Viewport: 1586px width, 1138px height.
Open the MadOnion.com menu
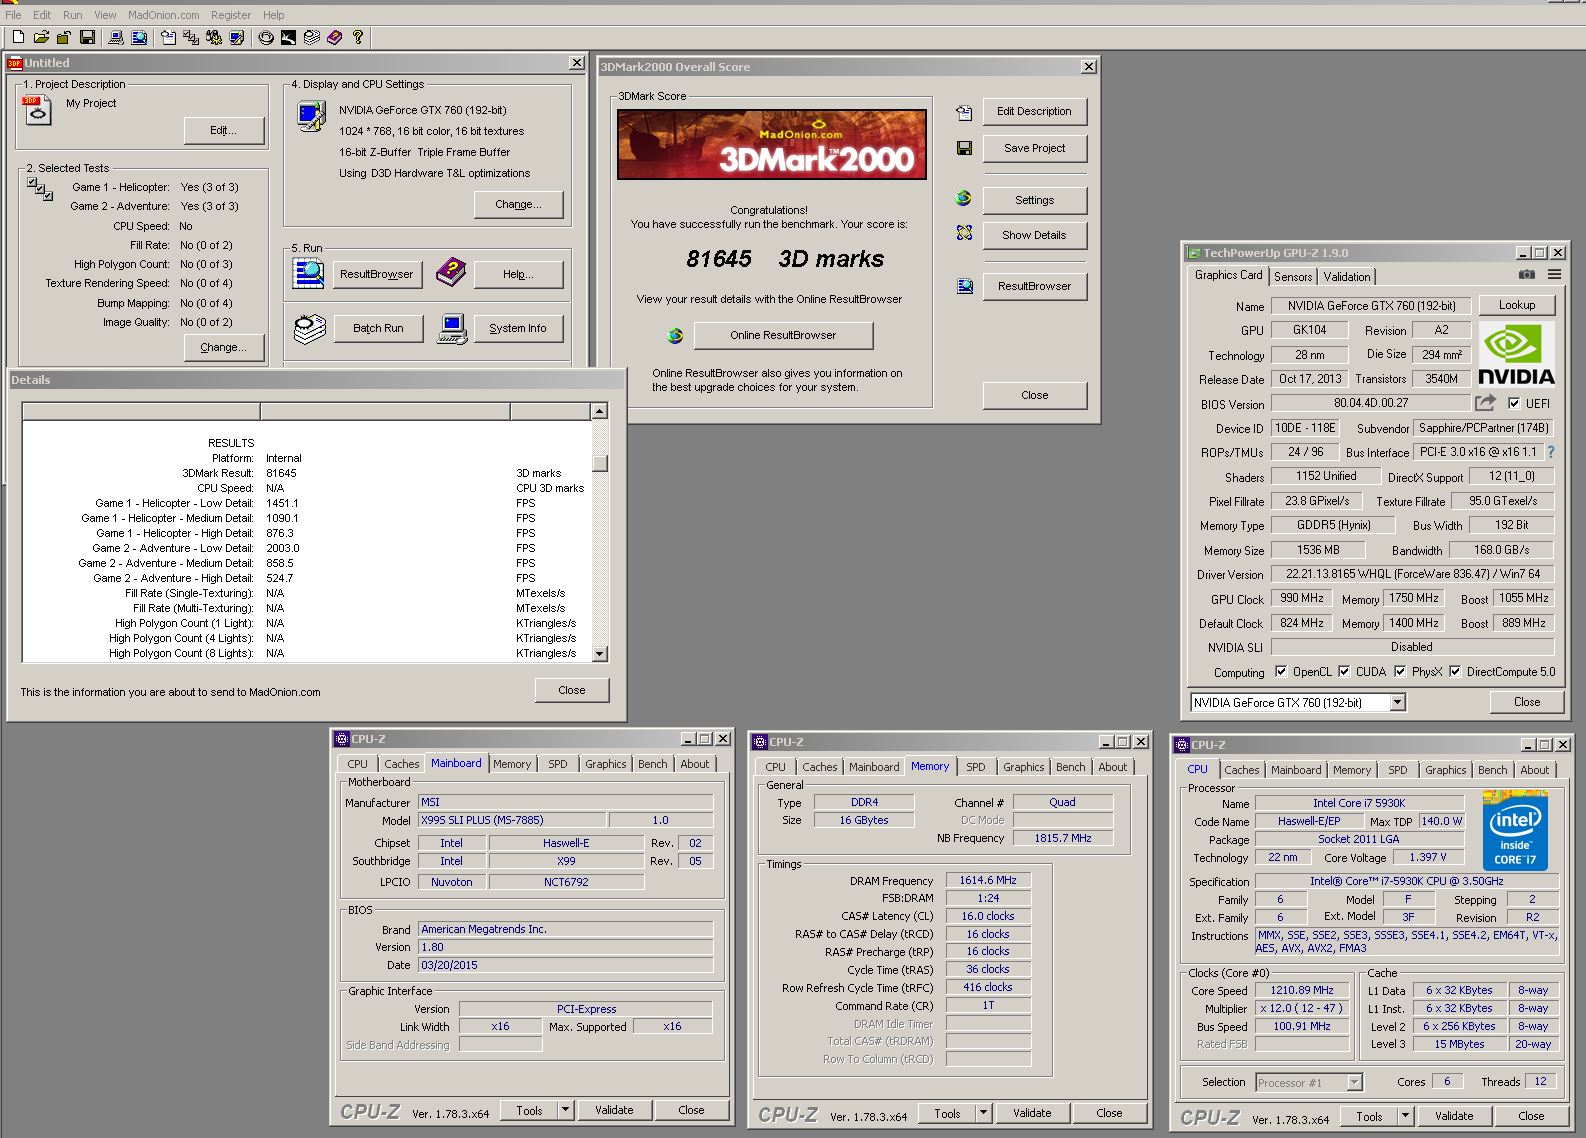point(163,15)
